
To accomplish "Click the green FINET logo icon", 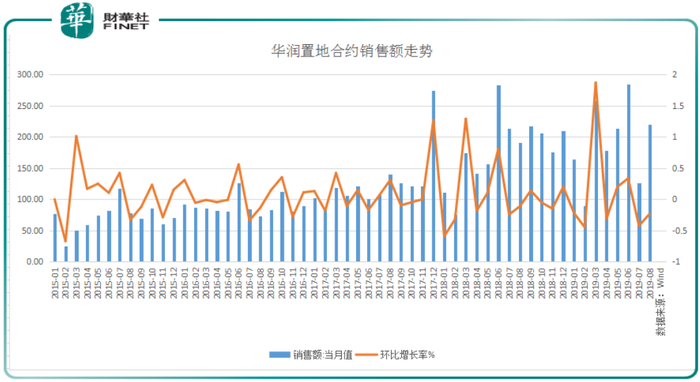I will (x=77, y=20).
